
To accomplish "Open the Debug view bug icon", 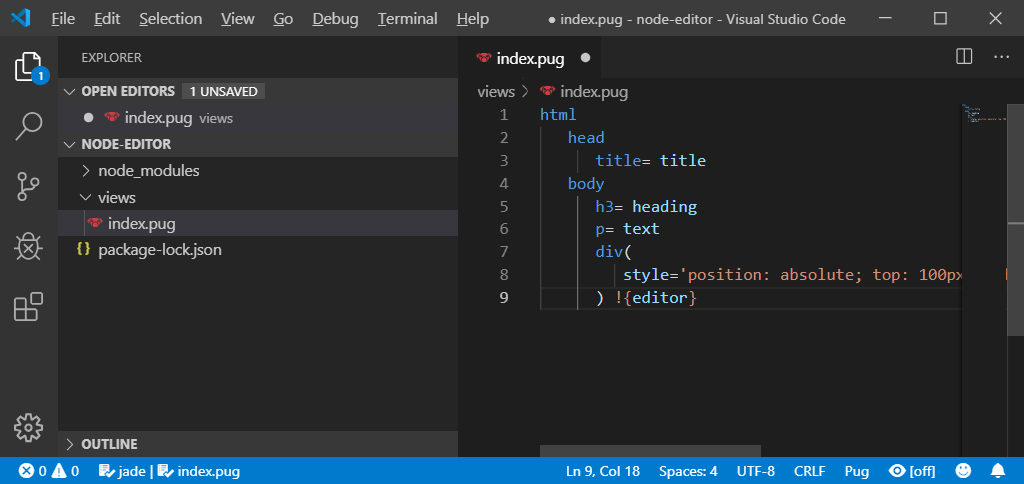I will click(x=29, y=246).
